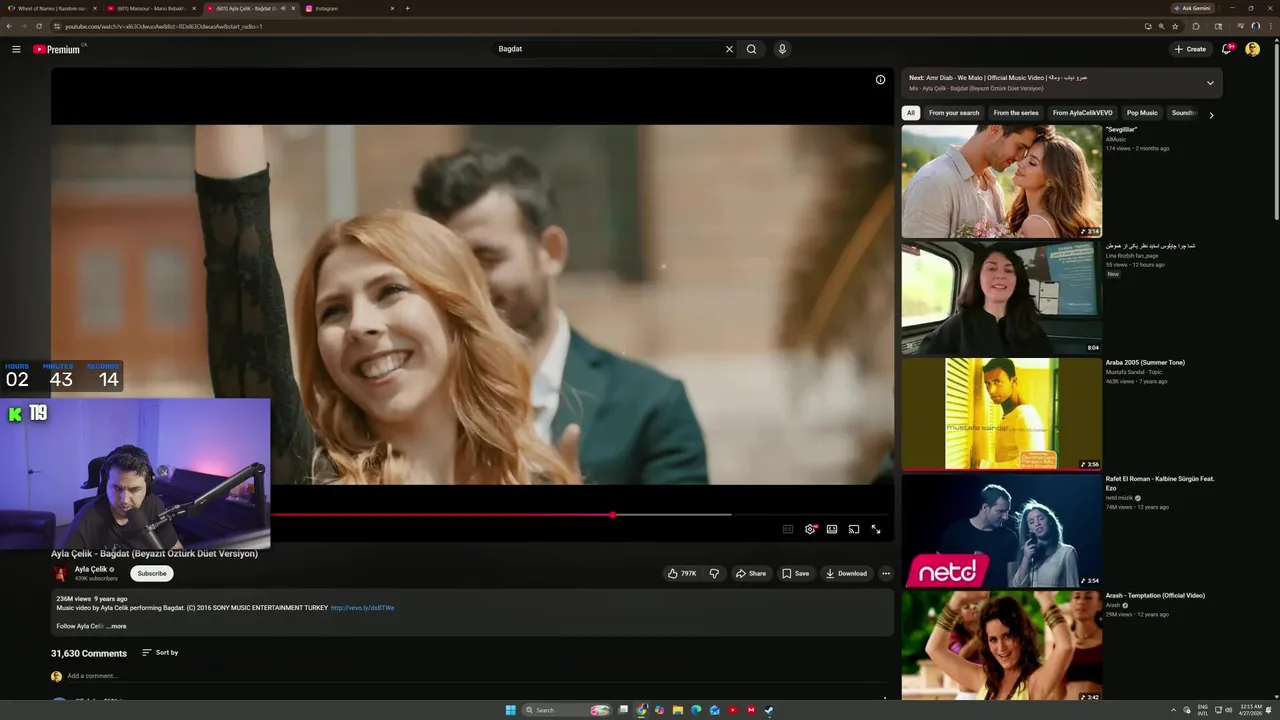Click Ask Gemini button
Image resolution: width=1280 pixels, height=720 pixels.
coord(1193,8)
